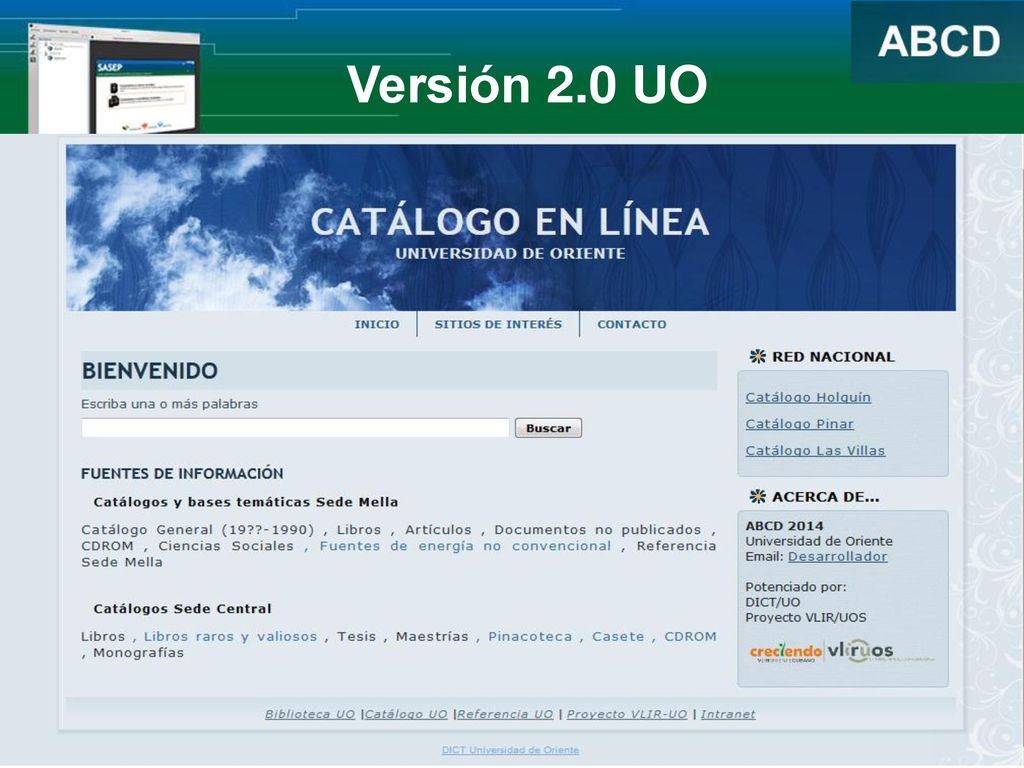Open the Artículos source
Screen dimensions: 1024x768
(x=438, y=530)
